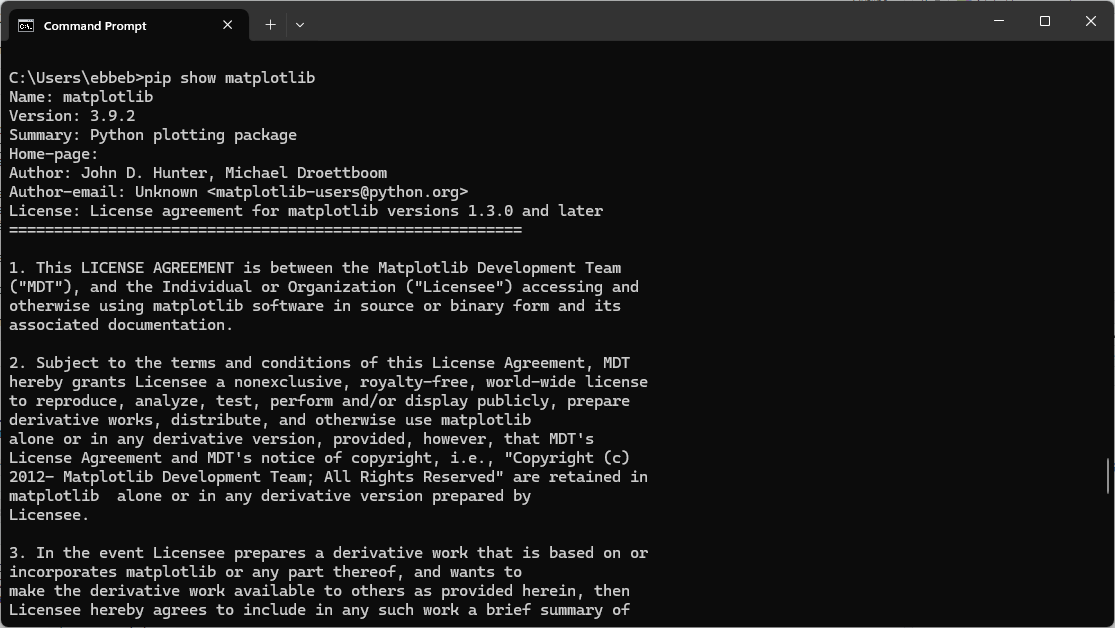Select the Command Prompt tab title
Image resolution: width=1115 pixels, height=628 pixels.
[x=95, y=26]
